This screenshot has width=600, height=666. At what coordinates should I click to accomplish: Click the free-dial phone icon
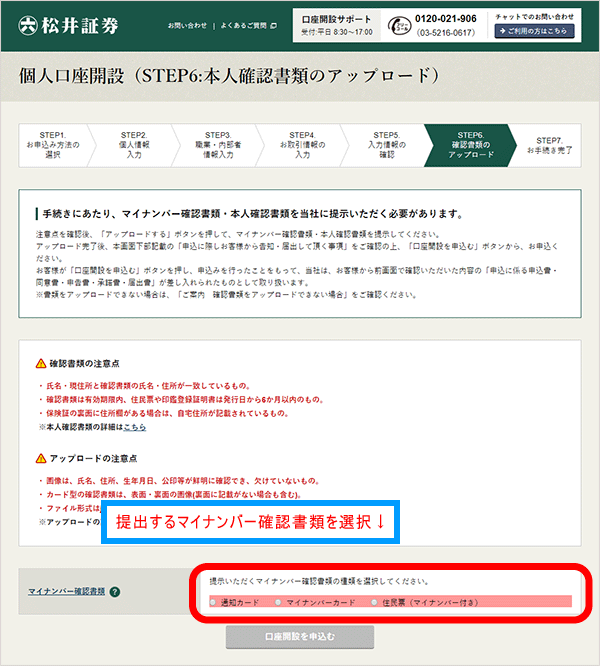pyautogui.click(x=399, y=26)
